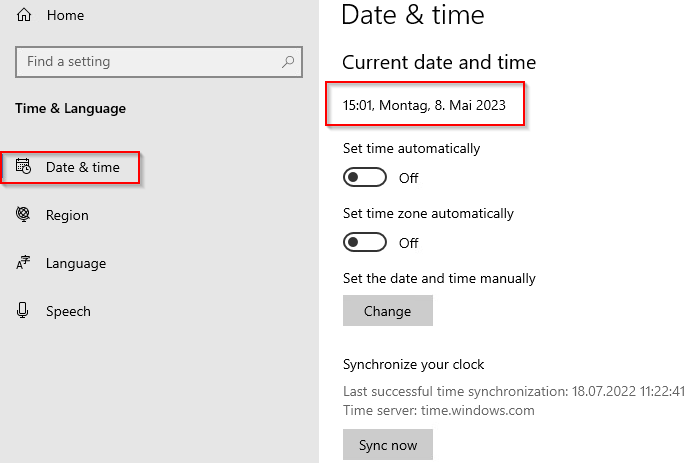689x463 pixels.
Task: Open the Language settings
Action: [76, 263]
